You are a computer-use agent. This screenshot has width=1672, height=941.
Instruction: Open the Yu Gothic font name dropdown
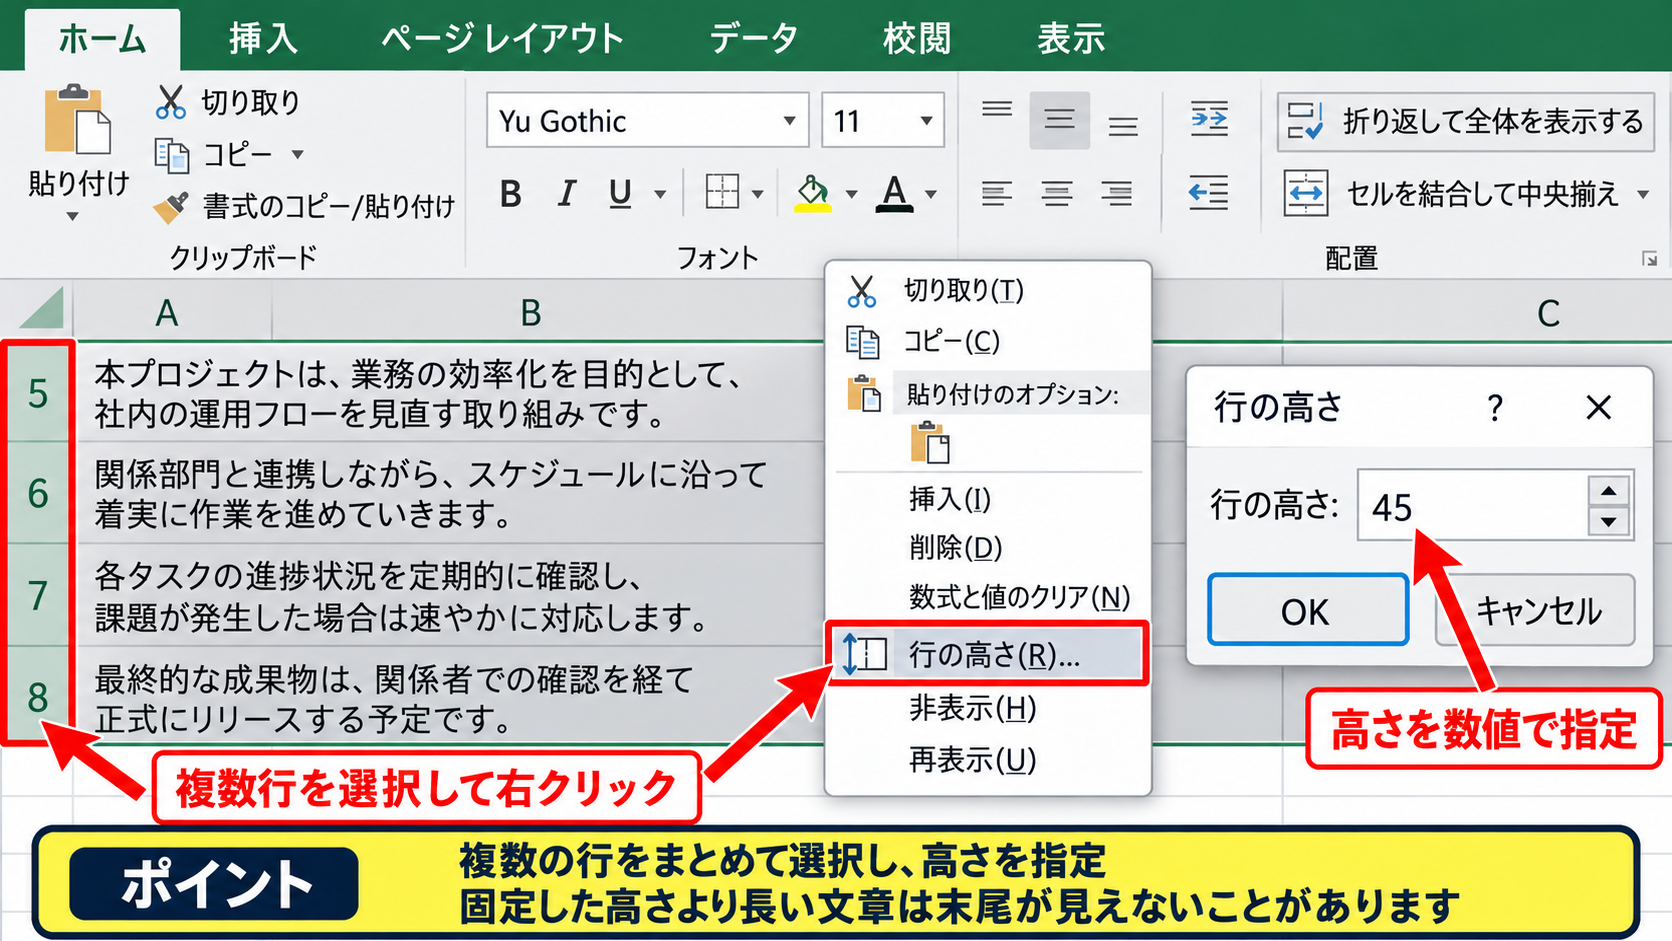coord(789,121)
